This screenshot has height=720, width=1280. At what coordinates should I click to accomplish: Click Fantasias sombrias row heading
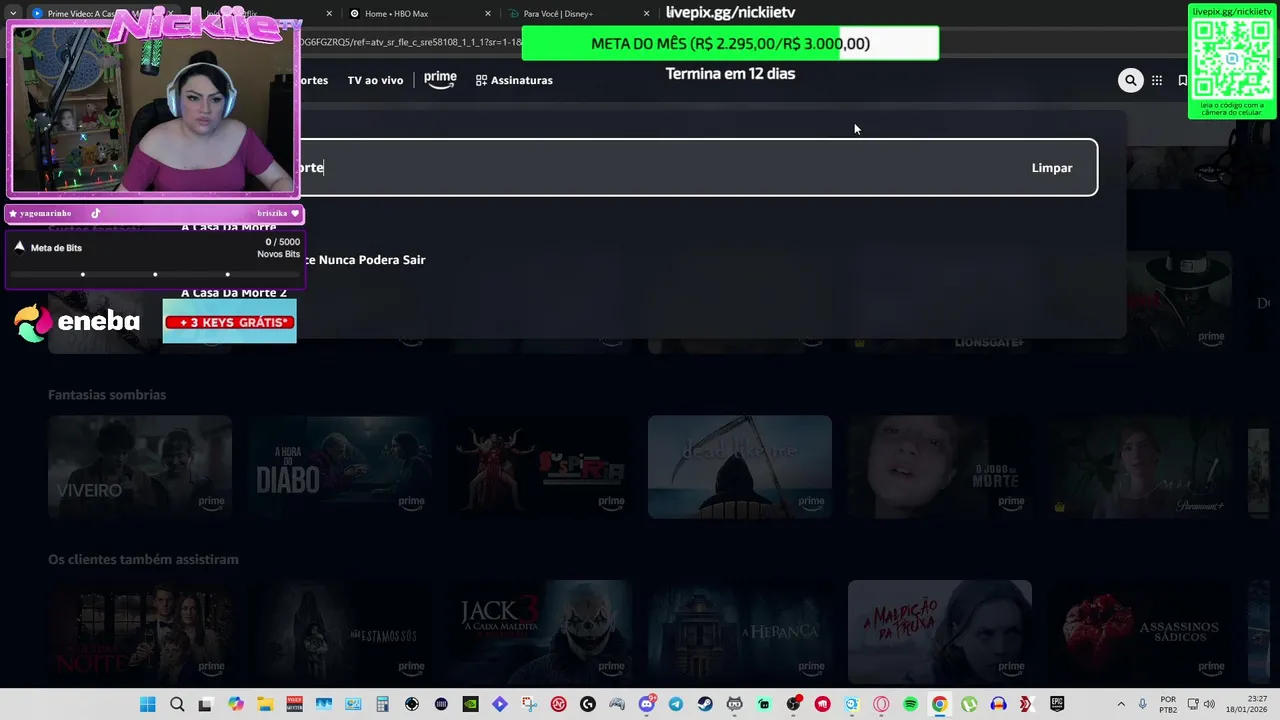click(107, 395)
